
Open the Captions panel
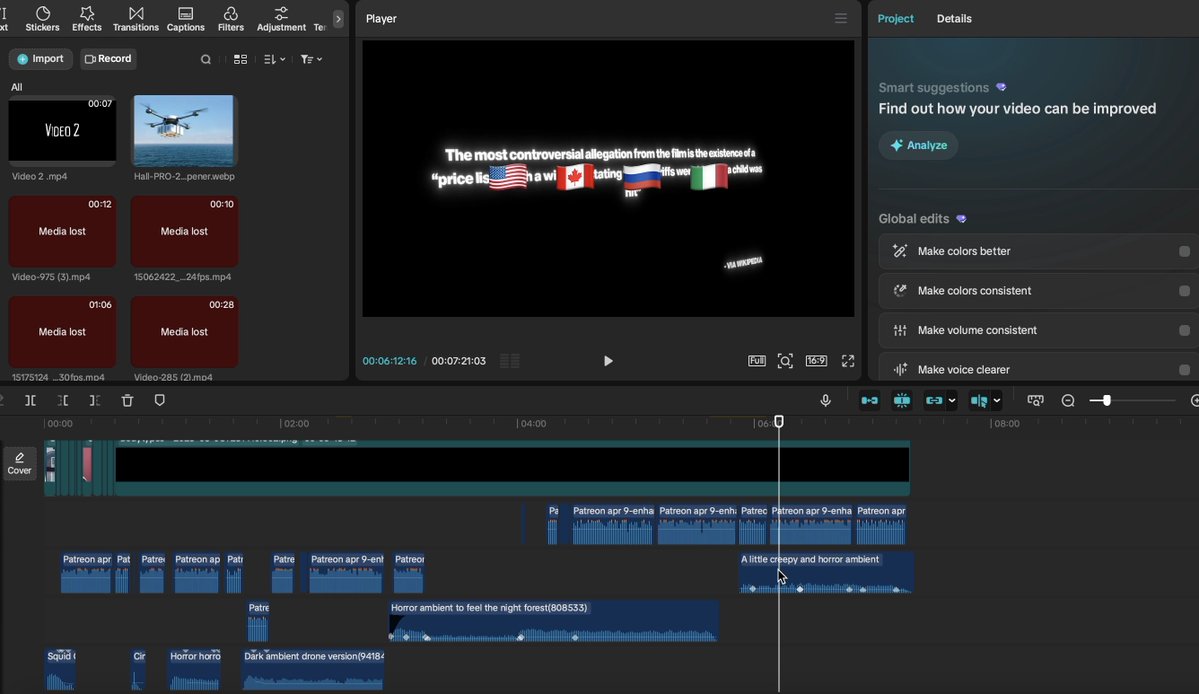pyautogui.click(x=185, y=19)
